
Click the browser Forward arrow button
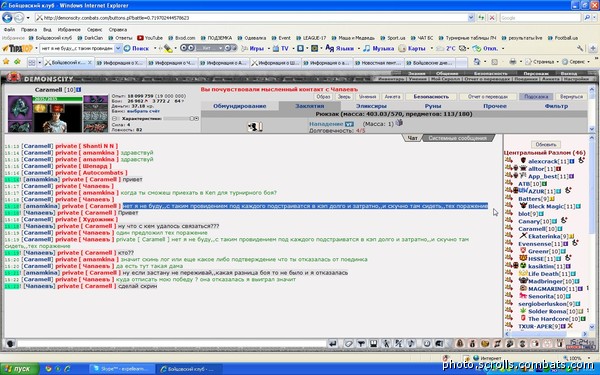tap(19, 18)
